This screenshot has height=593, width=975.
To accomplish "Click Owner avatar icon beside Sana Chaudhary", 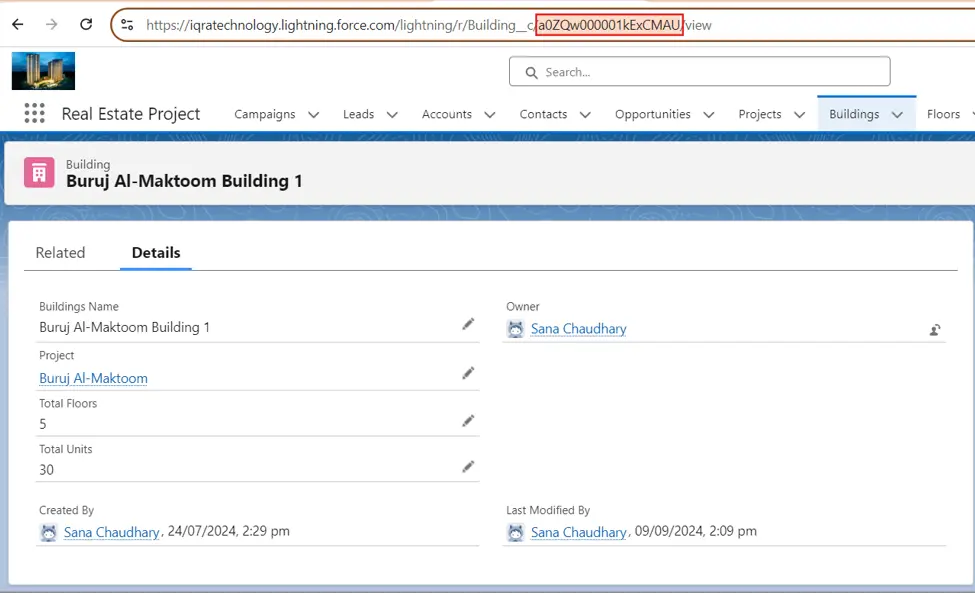I will click(515, 329).
